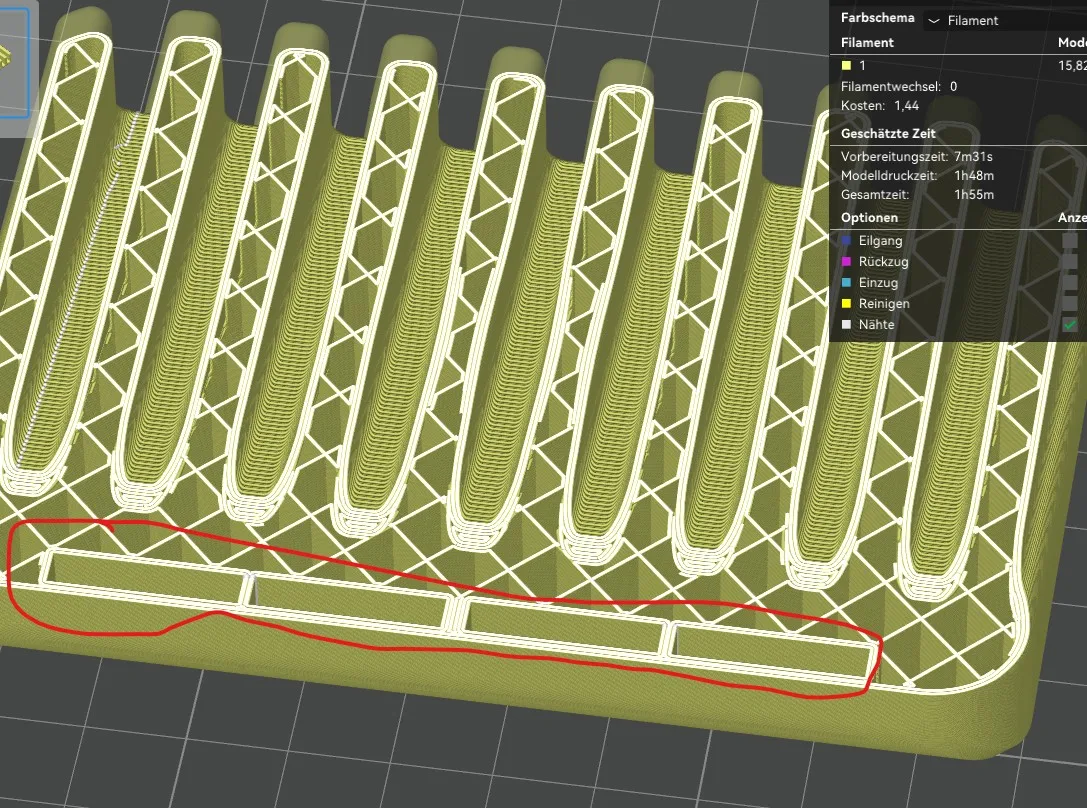
Task: Click the blue Eilgang color marker
Action: pos(846,240)
